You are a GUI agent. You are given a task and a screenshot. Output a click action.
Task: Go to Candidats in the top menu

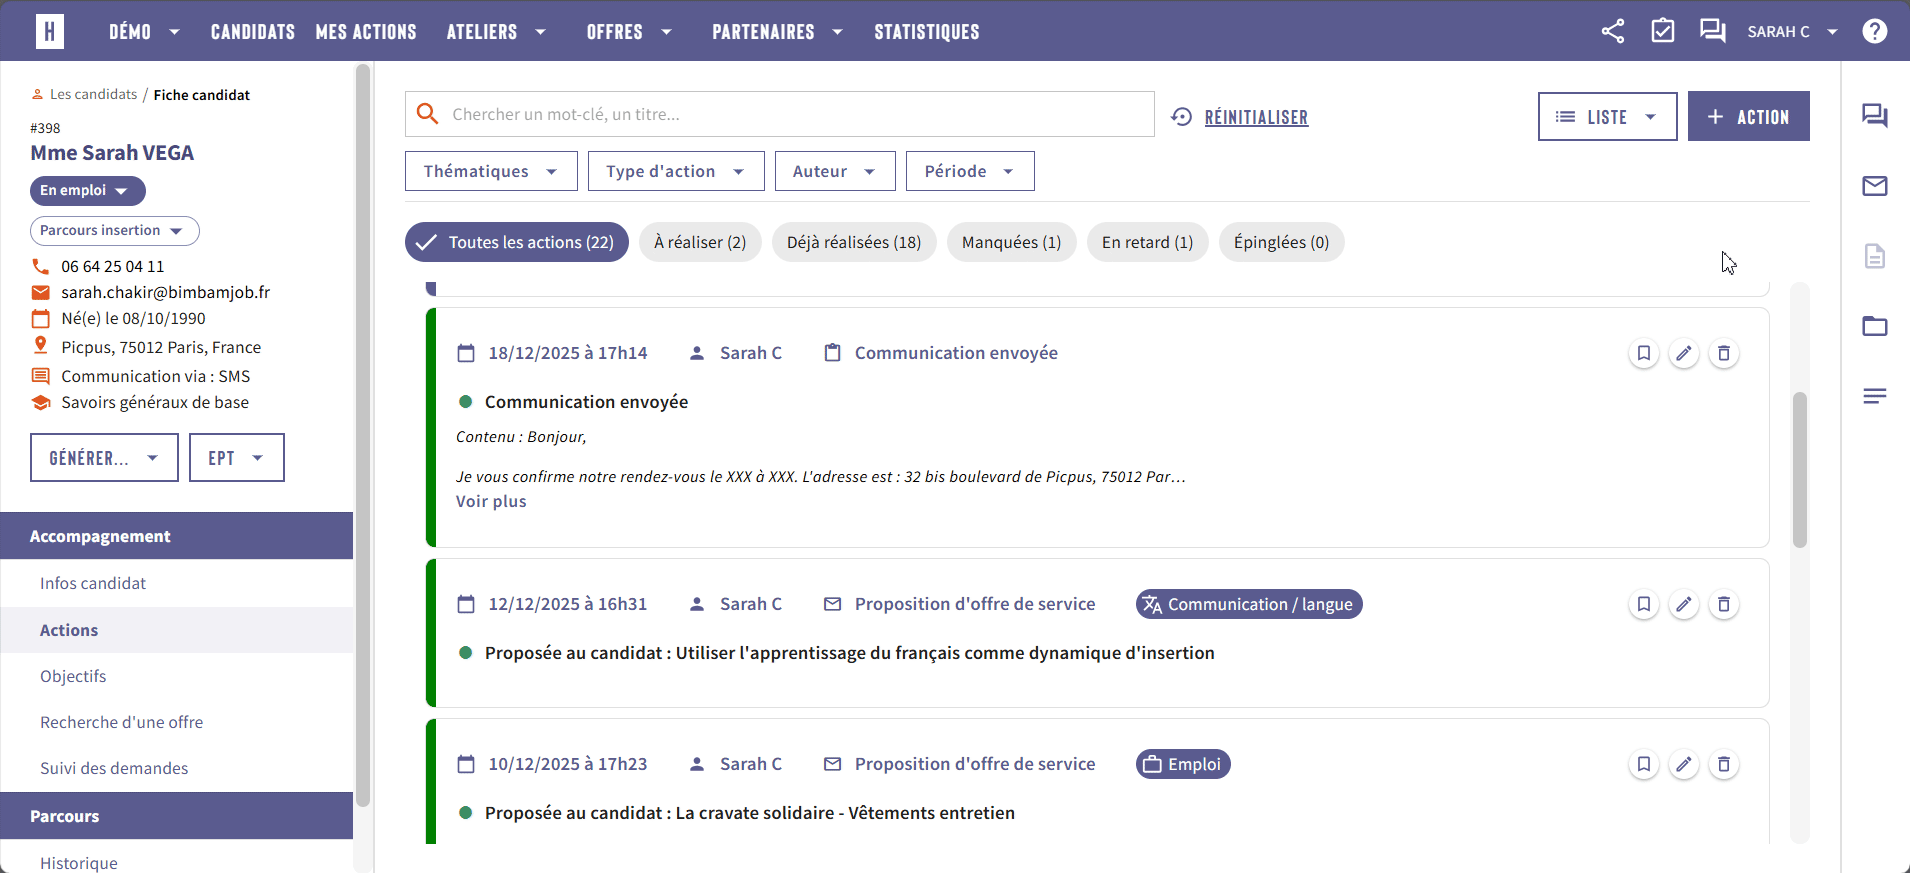click(x=253, y=32)
